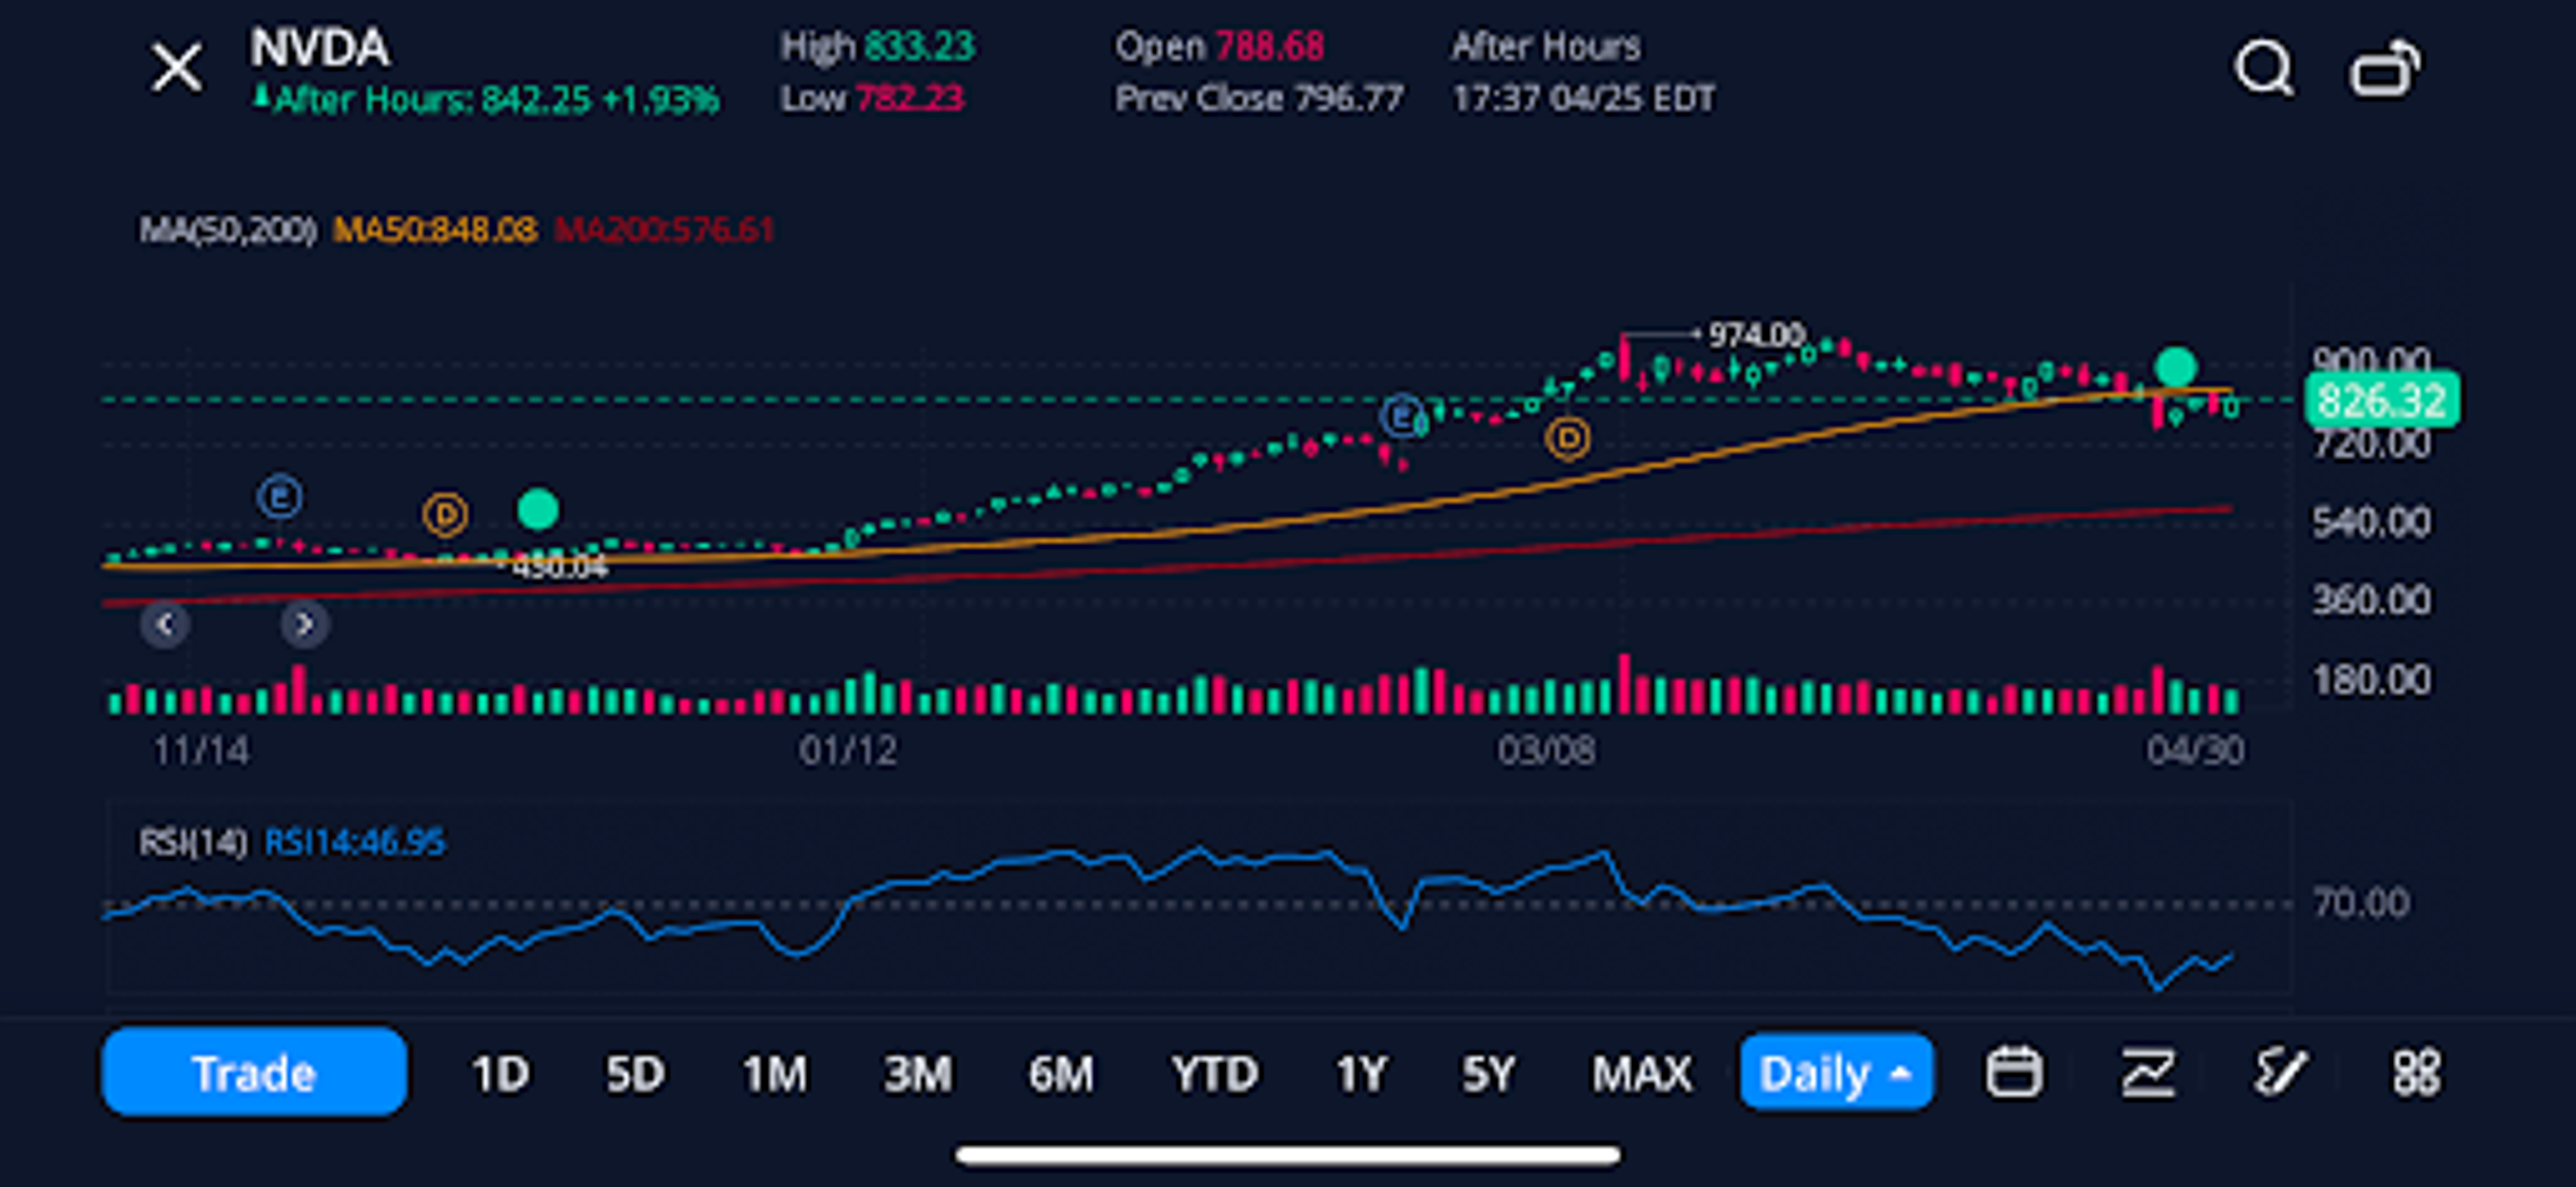Click the 180.00 price axis label
The image size is (2576, 1187).
[x=2371, y=680]
